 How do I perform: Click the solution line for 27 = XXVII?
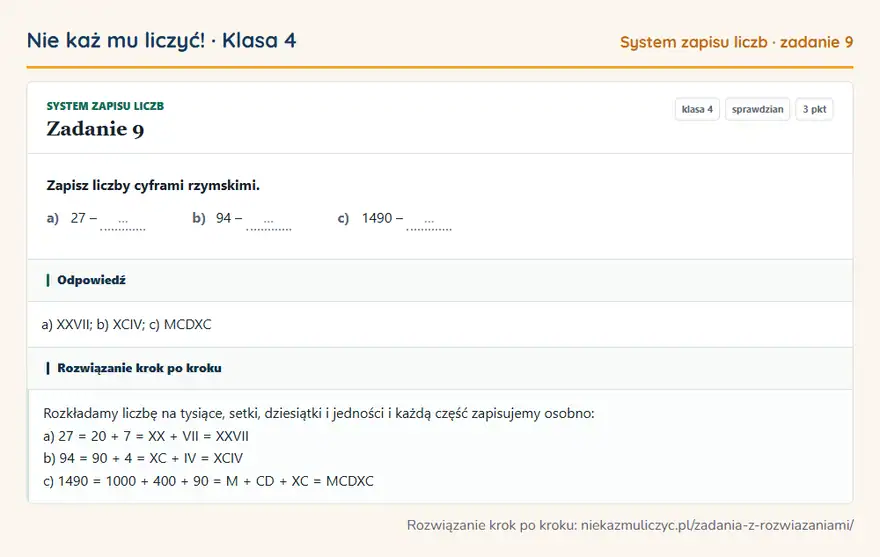(x=145, y=436)
